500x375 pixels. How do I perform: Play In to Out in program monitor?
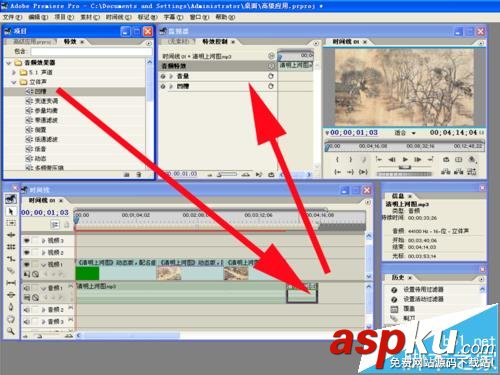(363, 172)
